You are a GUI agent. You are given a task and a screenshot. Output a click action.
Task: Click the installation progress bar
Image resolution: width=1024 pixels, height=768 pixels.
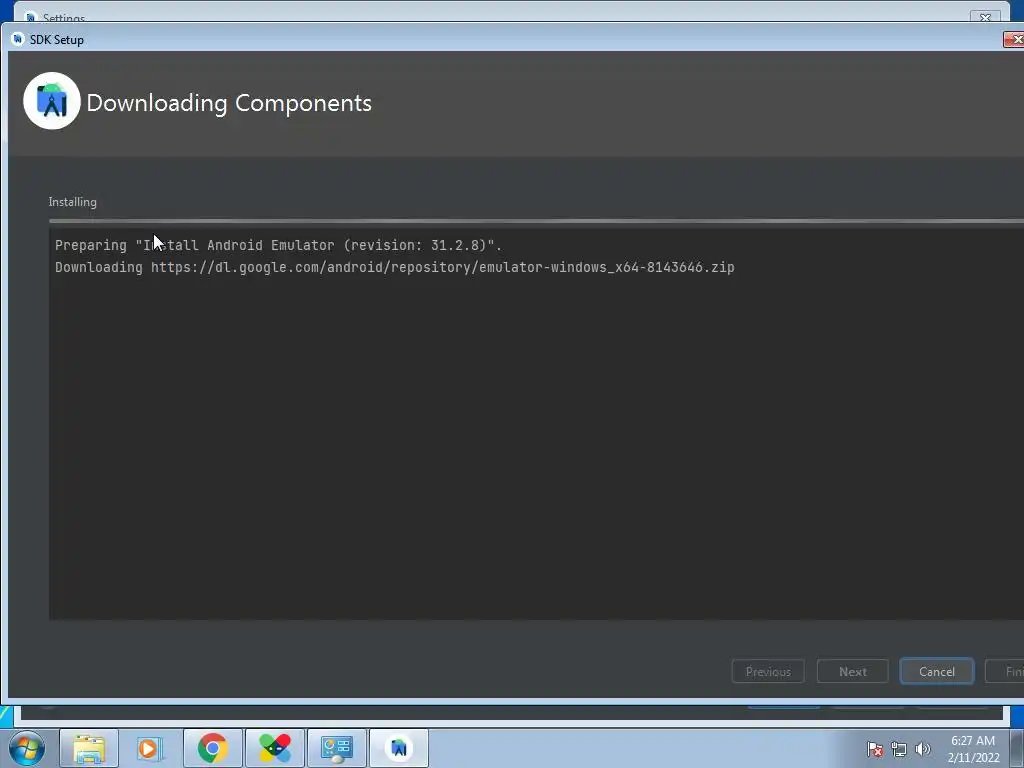coord(536,221)
